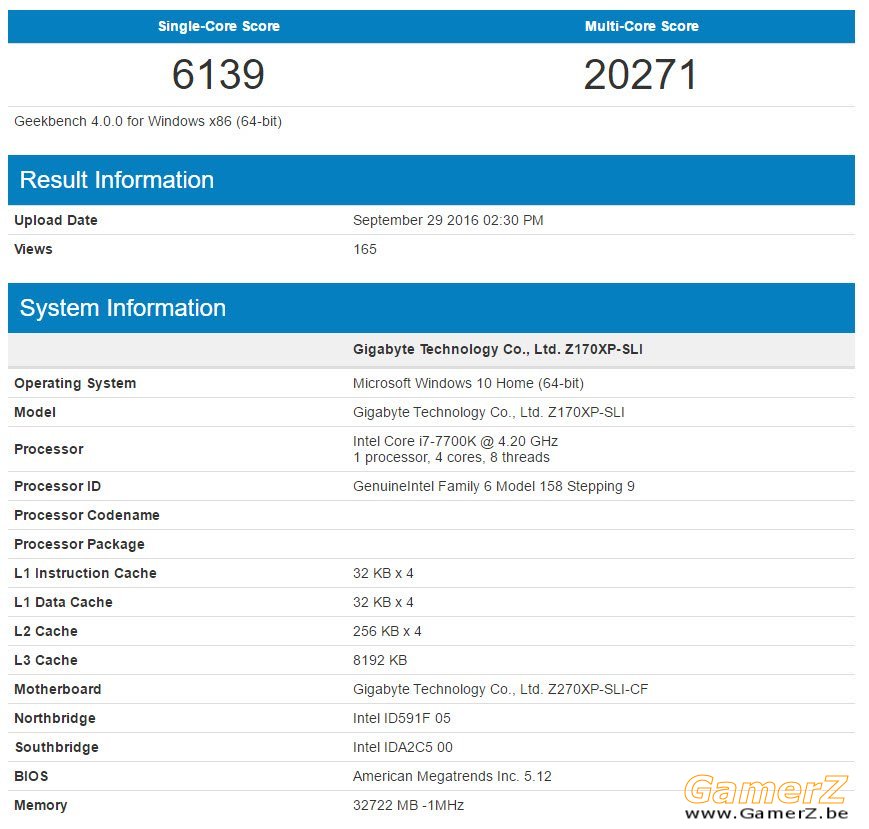Select the Model value Gigabyte Z170XP-SLI
This screenshot has height=829, width=869.
coord(489,412)
